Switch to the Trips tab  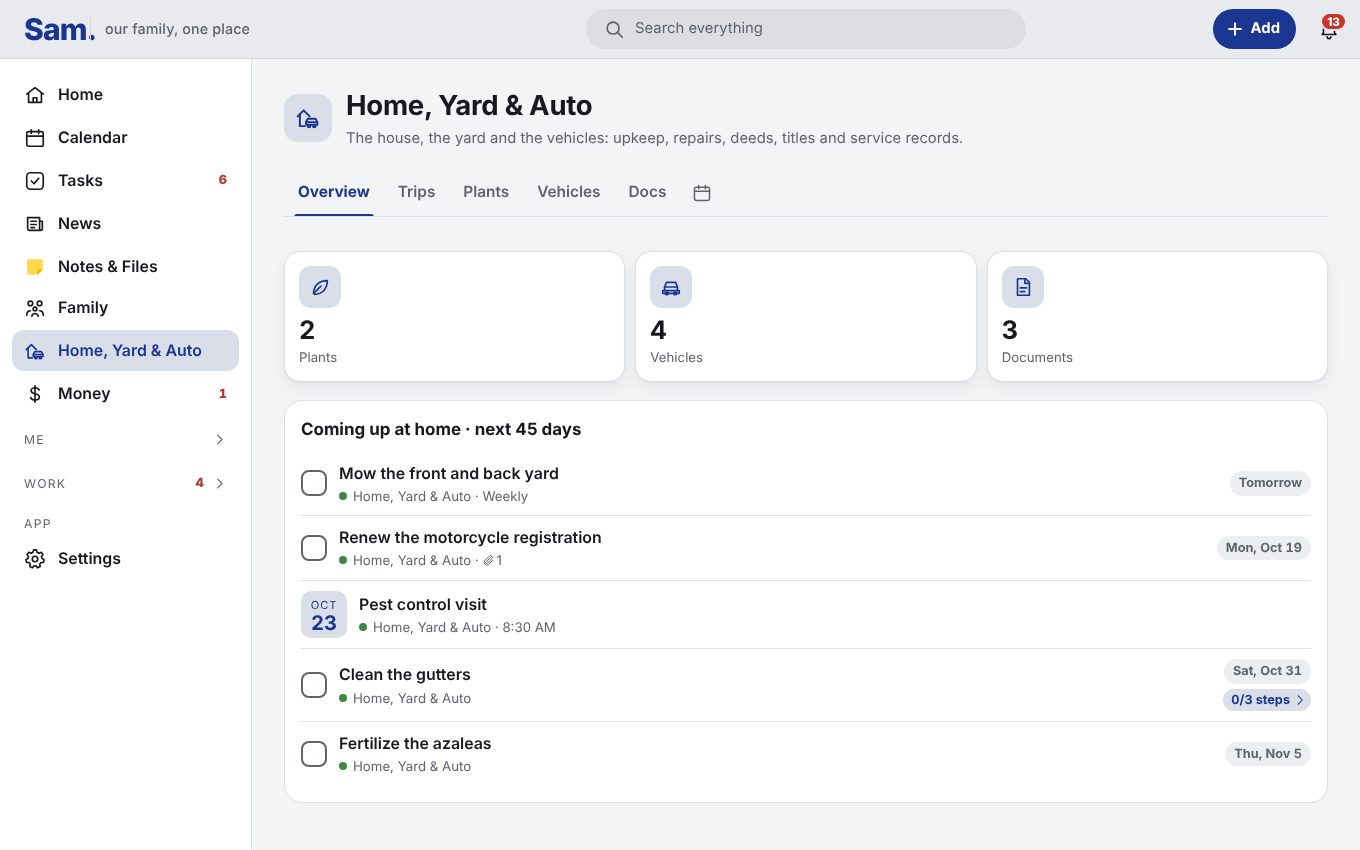coord(416,192)
